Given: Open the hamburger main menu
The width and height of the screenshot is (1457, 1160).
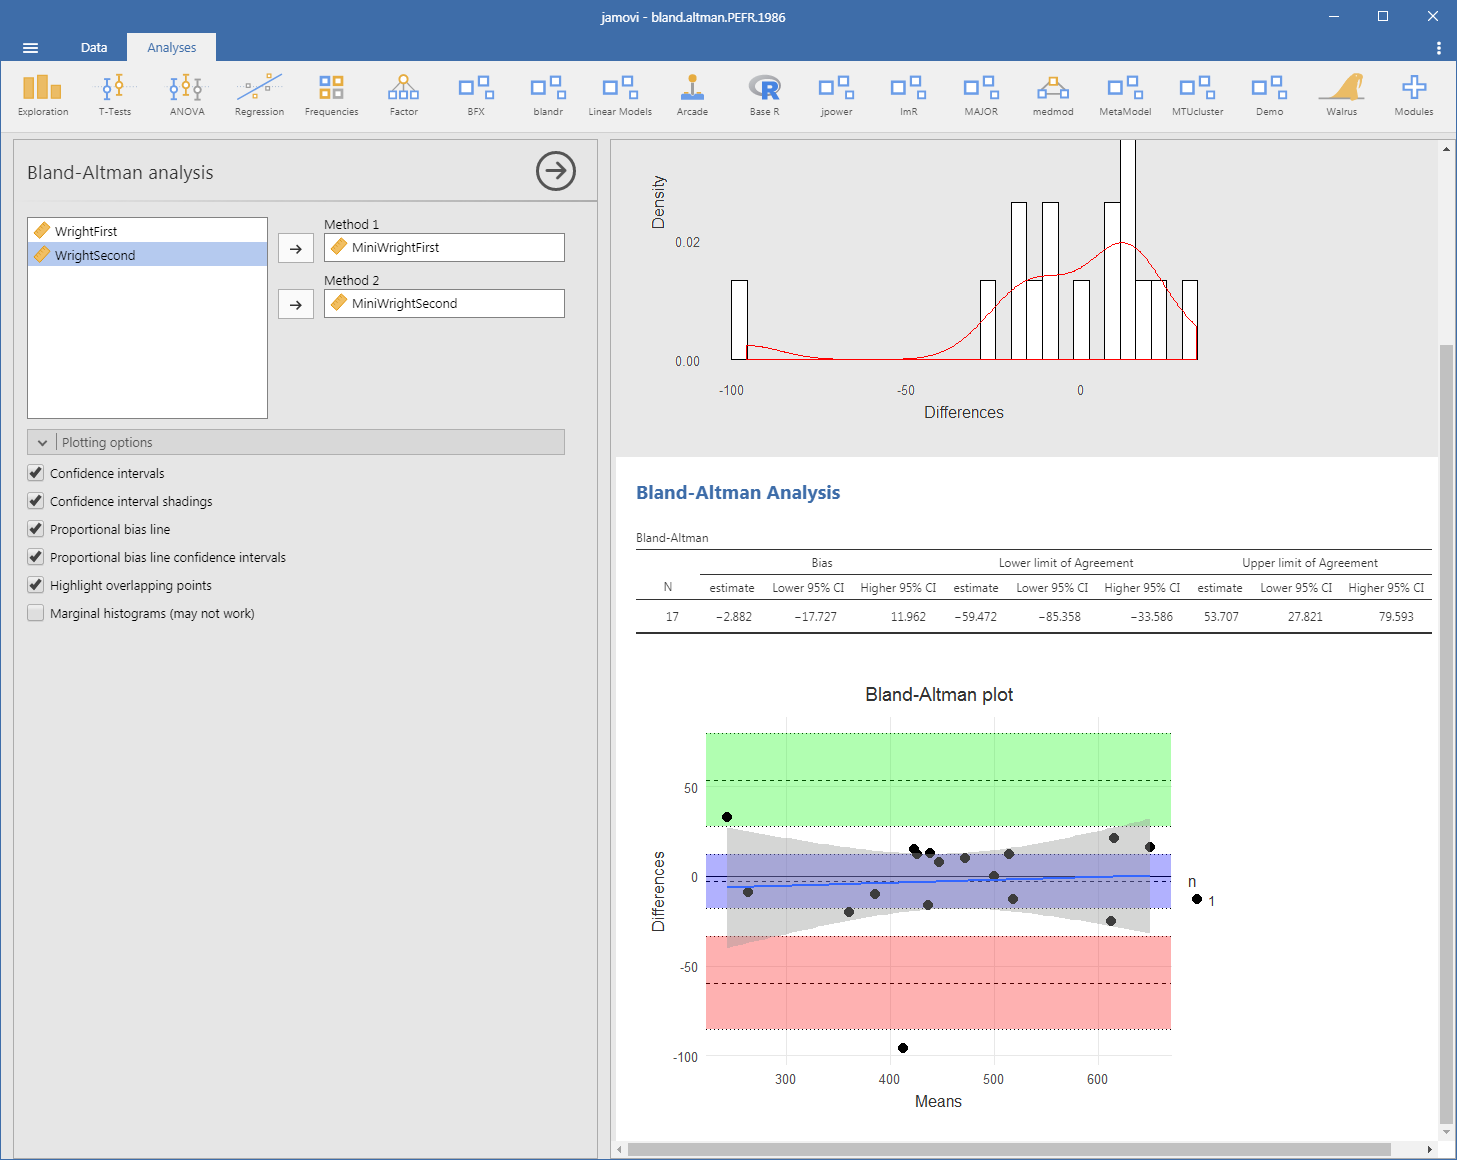Looking at the screenshot, I should (30, 48).
